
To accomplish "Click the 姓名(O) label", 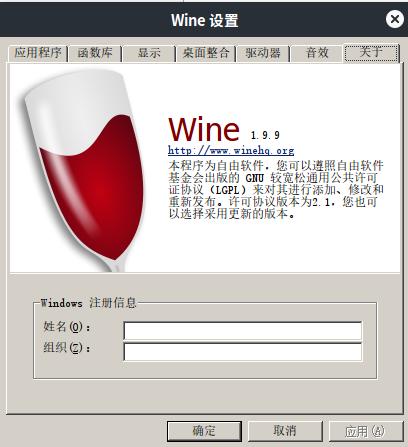I will [x=67, y=327].
